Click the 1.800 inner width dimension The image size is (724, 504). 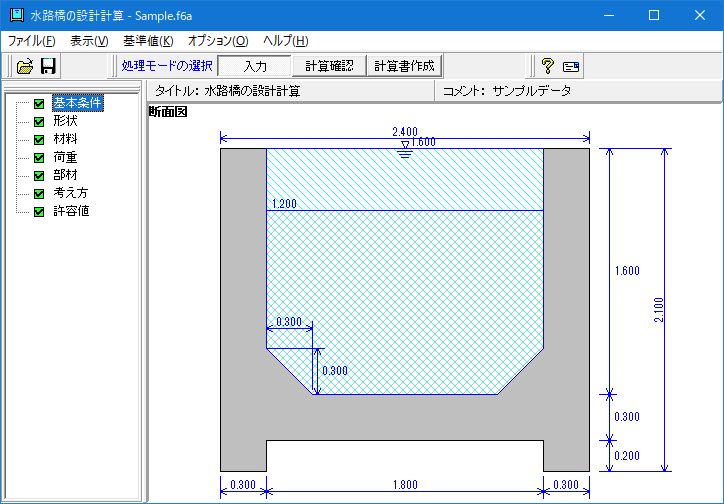[x=405, y=485]
